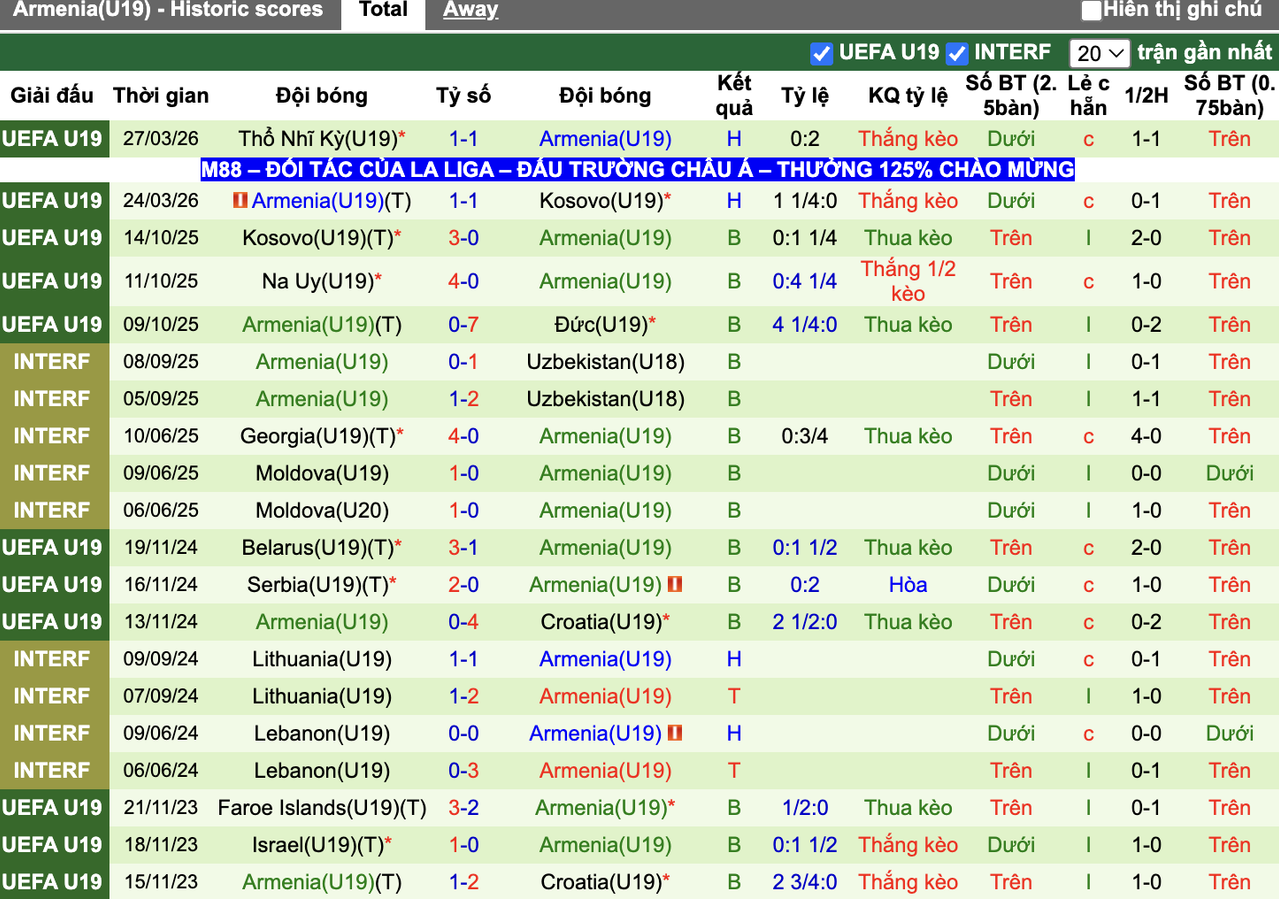1279x899 pixels.
Task: Click Armenia(U19) in red on 07/09/24
Action: [605, 697]
